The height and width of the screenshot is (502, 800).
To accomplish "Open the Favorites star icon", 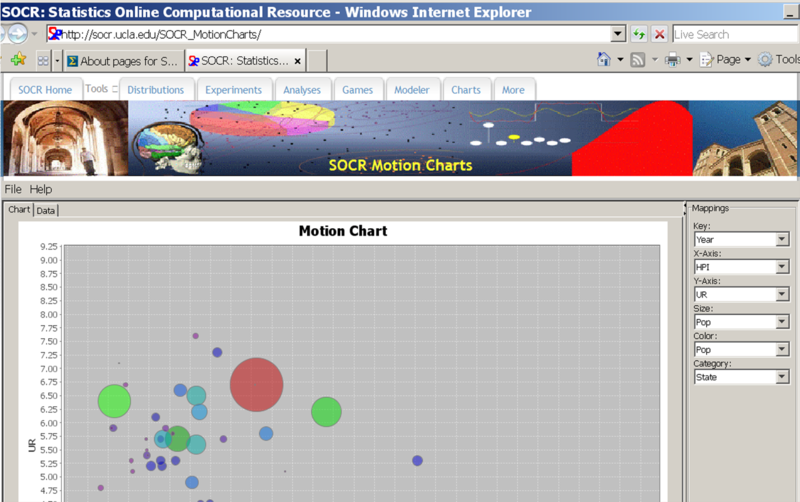I will point(18,60).
